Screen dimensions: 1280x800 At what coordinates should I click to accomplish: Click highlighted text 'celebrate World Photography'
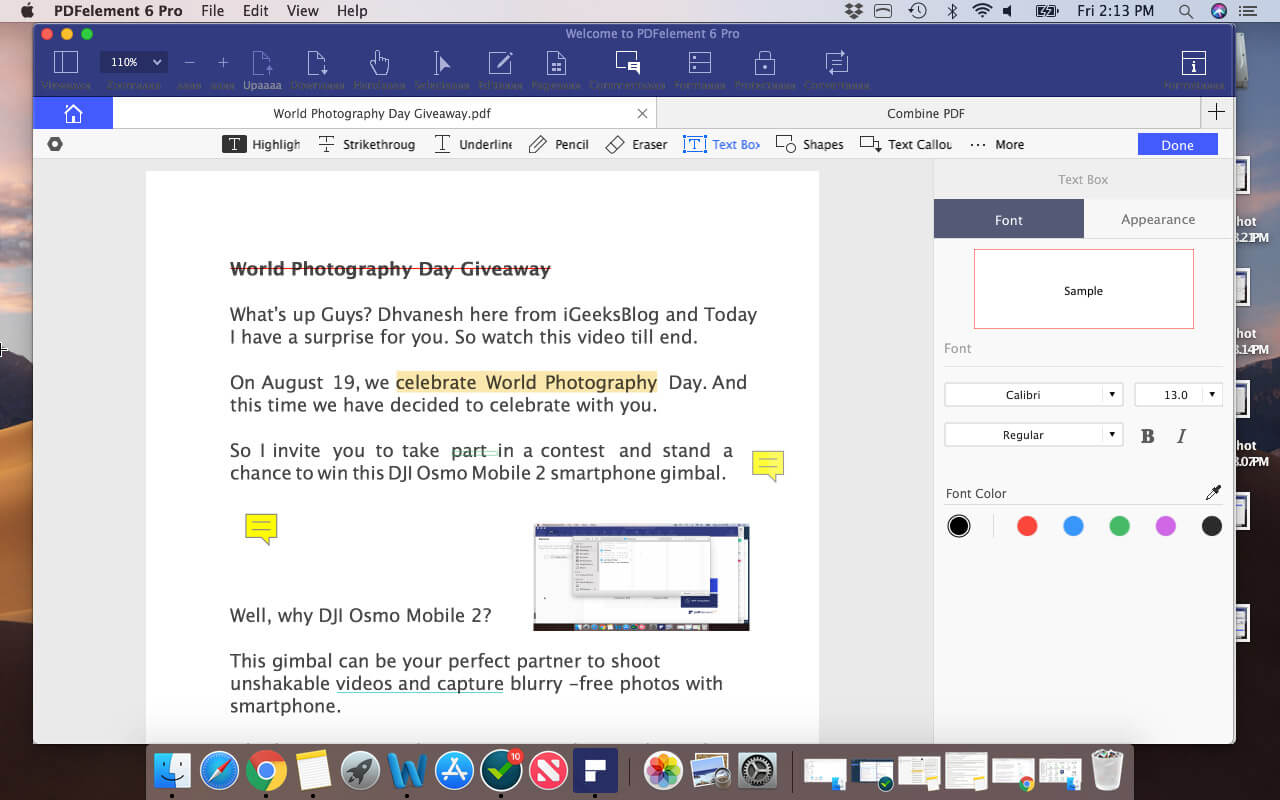526,382
